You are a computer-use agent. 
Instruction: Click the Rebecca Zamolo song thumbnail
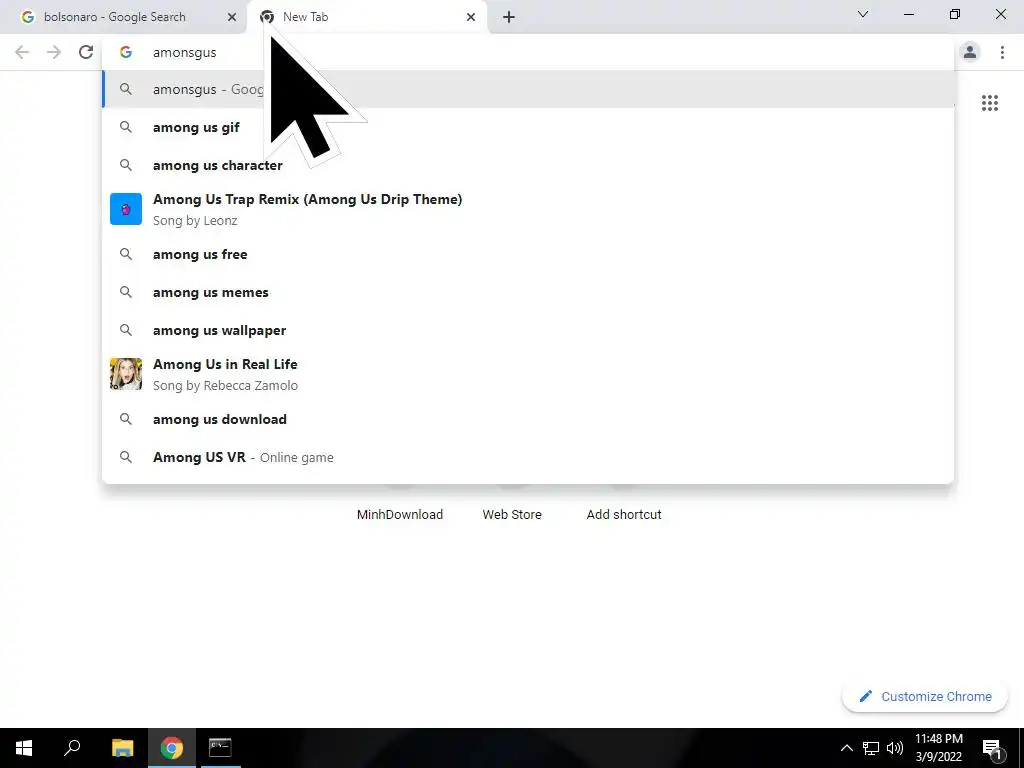click(x=126, y=374)
